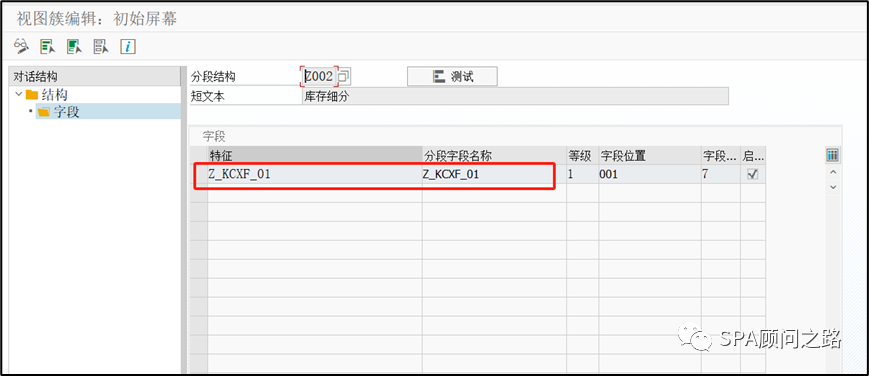Click the open folder icon beside 字段

tap(44, 113)
